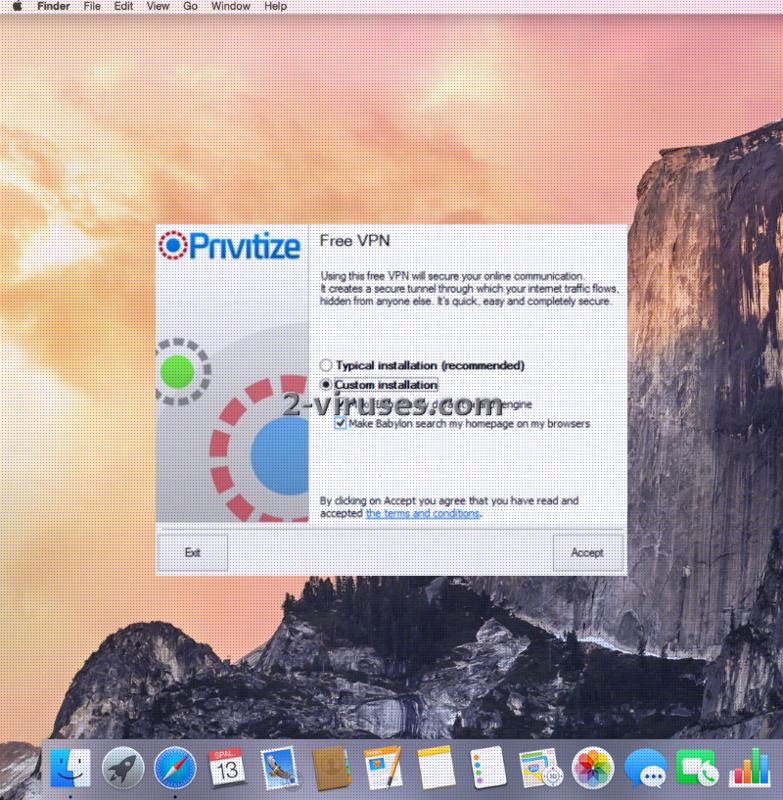
Task: Open Notes yellow notepad icon
Action: [x=436, y=768]
